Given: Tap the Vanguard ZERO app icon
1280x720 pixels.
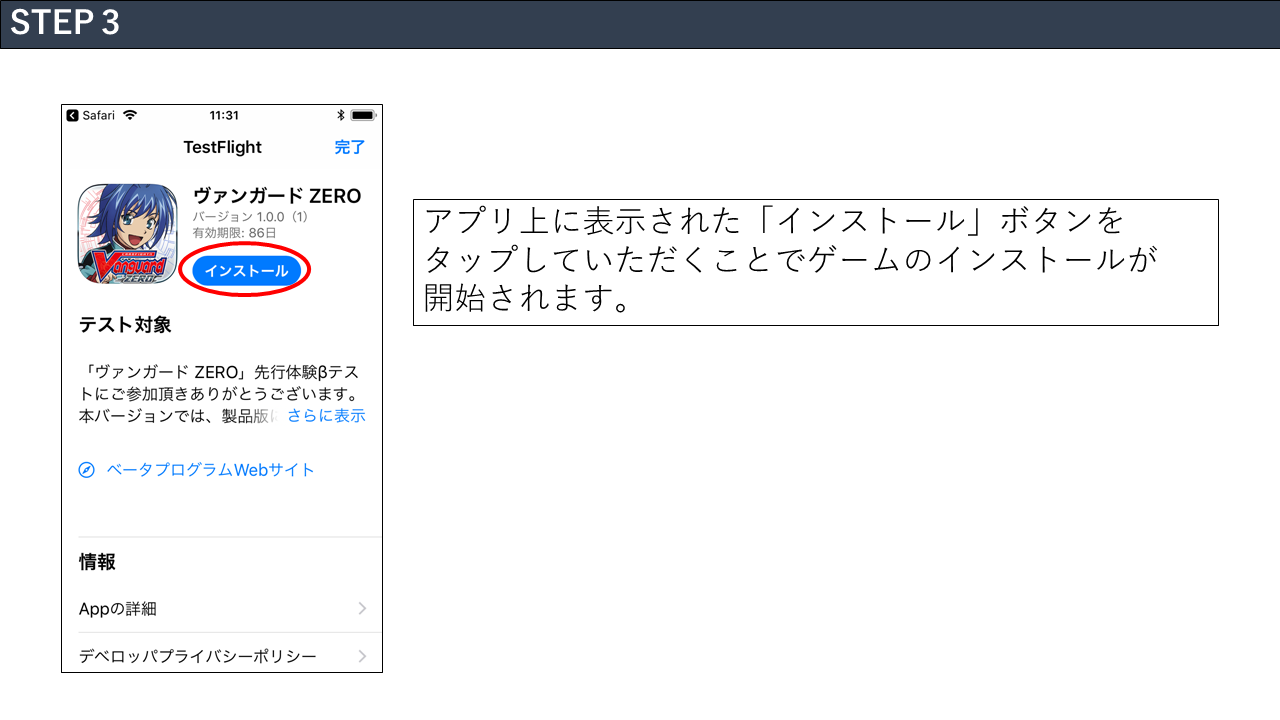Looking at the screenshot, I should pyautogui.click(x=128, y=233).
